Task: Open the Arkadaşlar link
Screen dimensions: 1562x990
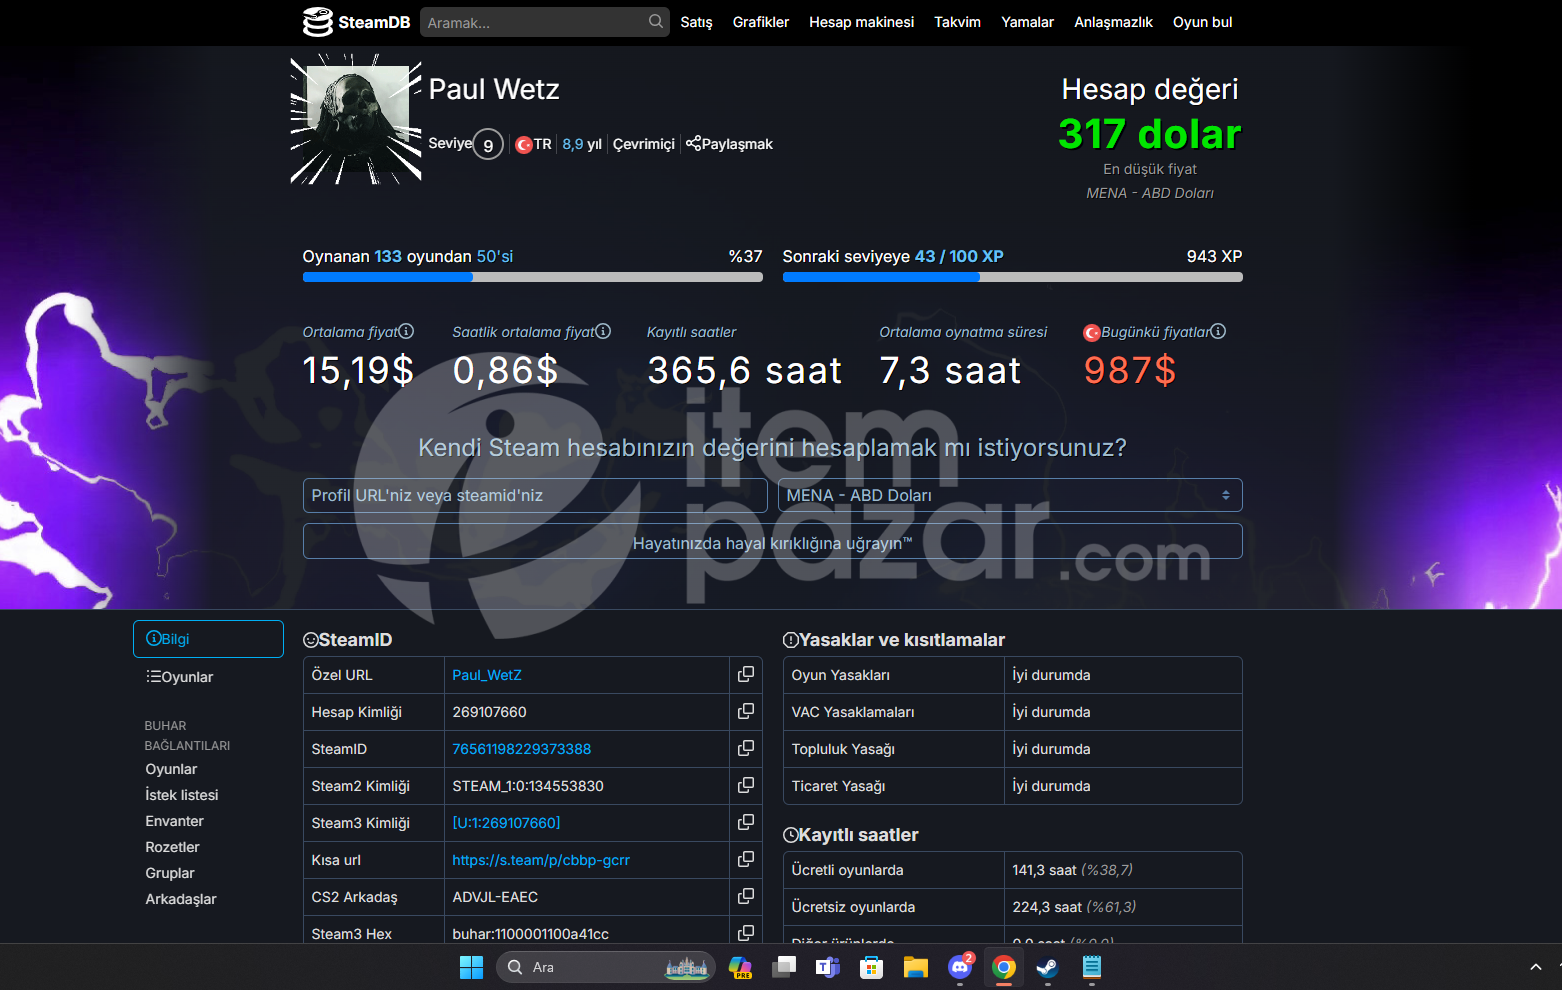Action: click(181, 899)
